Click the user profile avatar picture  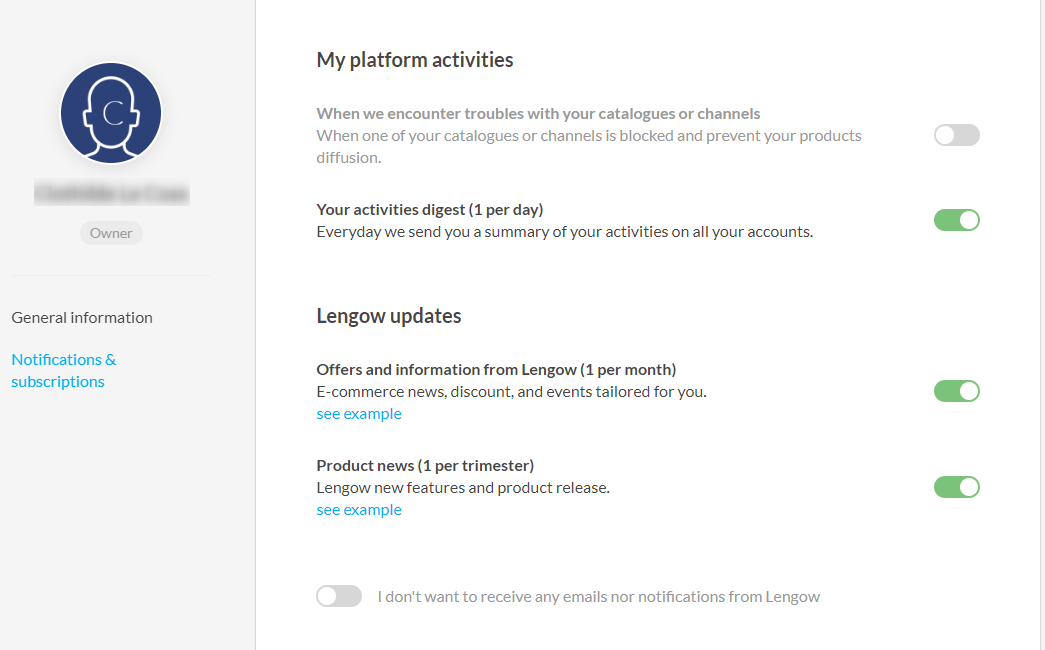coord(111,113)
